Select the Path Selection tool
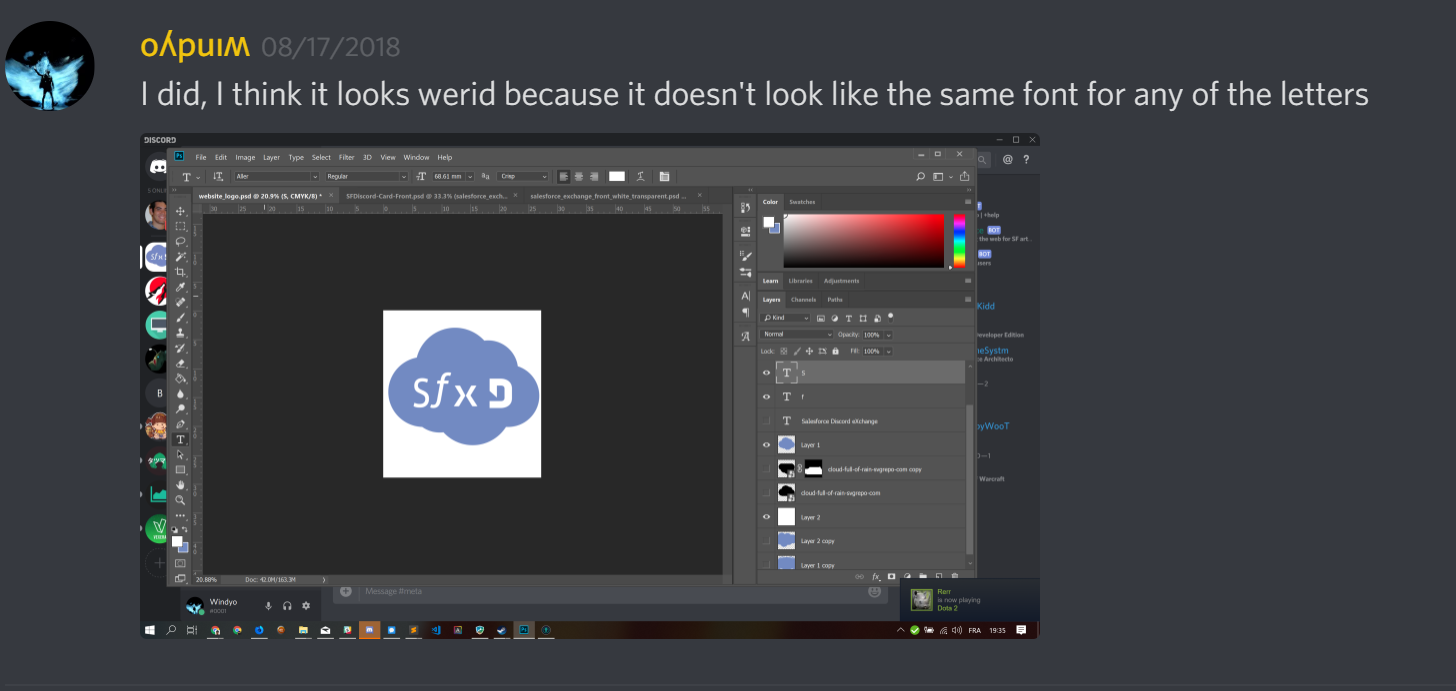 click(x=181, y=454)
